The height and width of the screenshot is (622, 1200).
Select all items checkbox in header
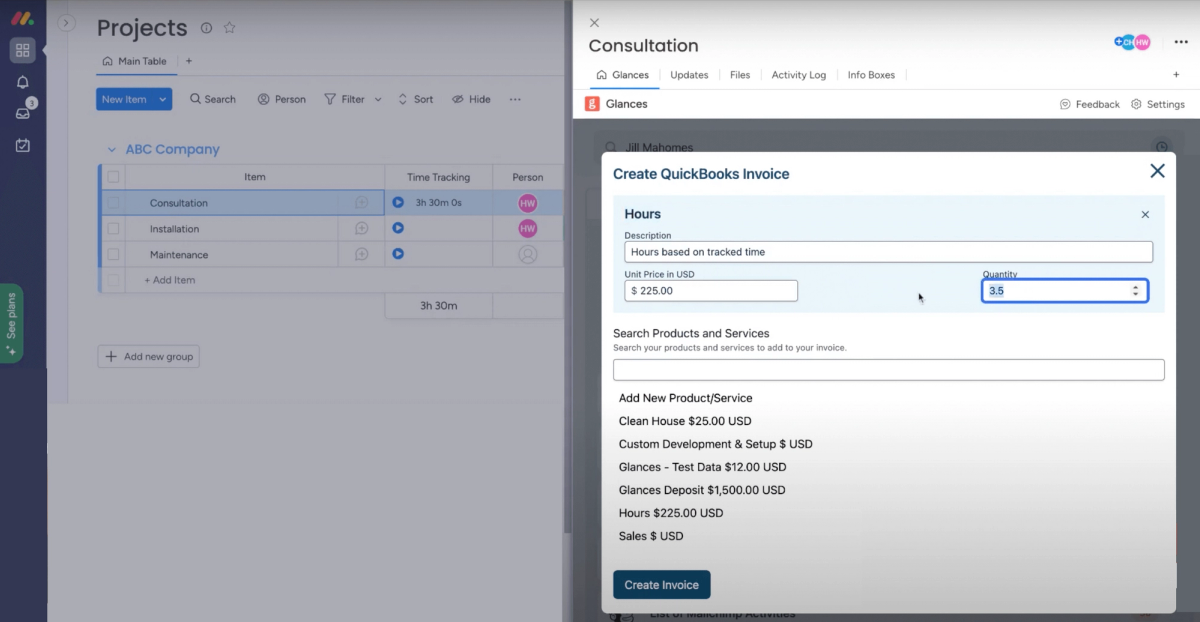(x=113, y=177)
